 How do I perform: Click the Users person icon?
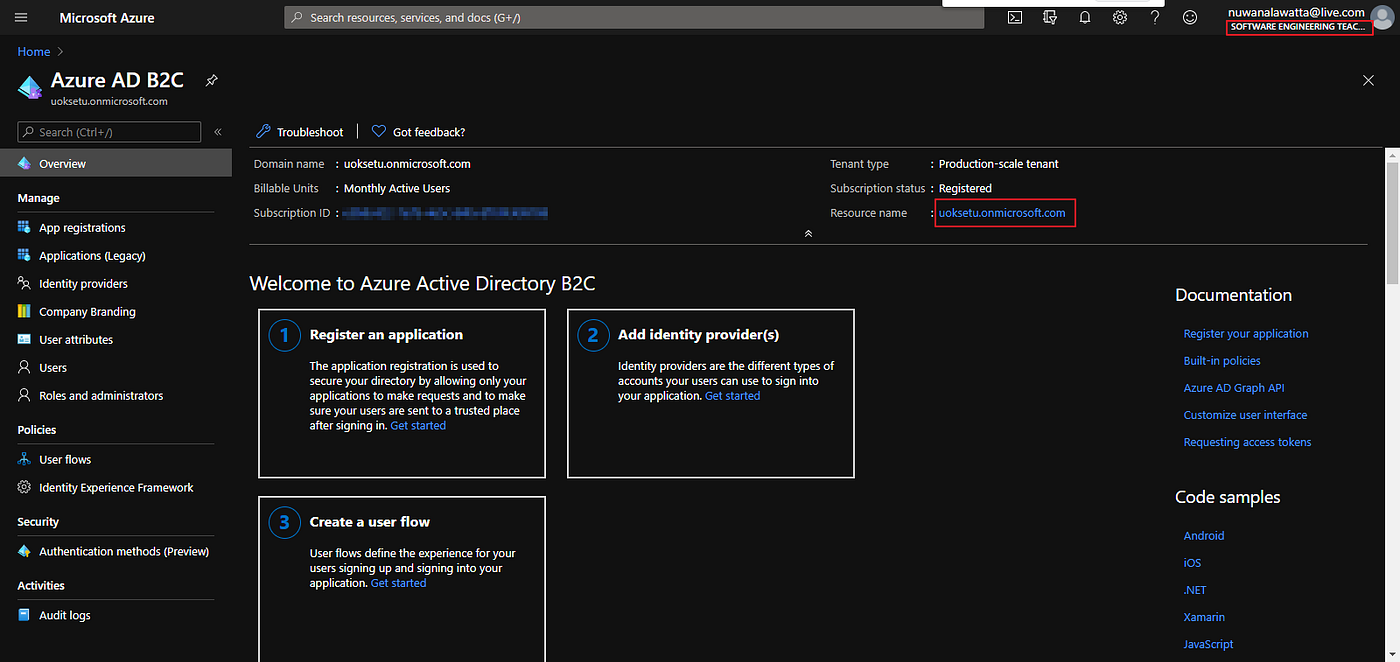(25, 368)
